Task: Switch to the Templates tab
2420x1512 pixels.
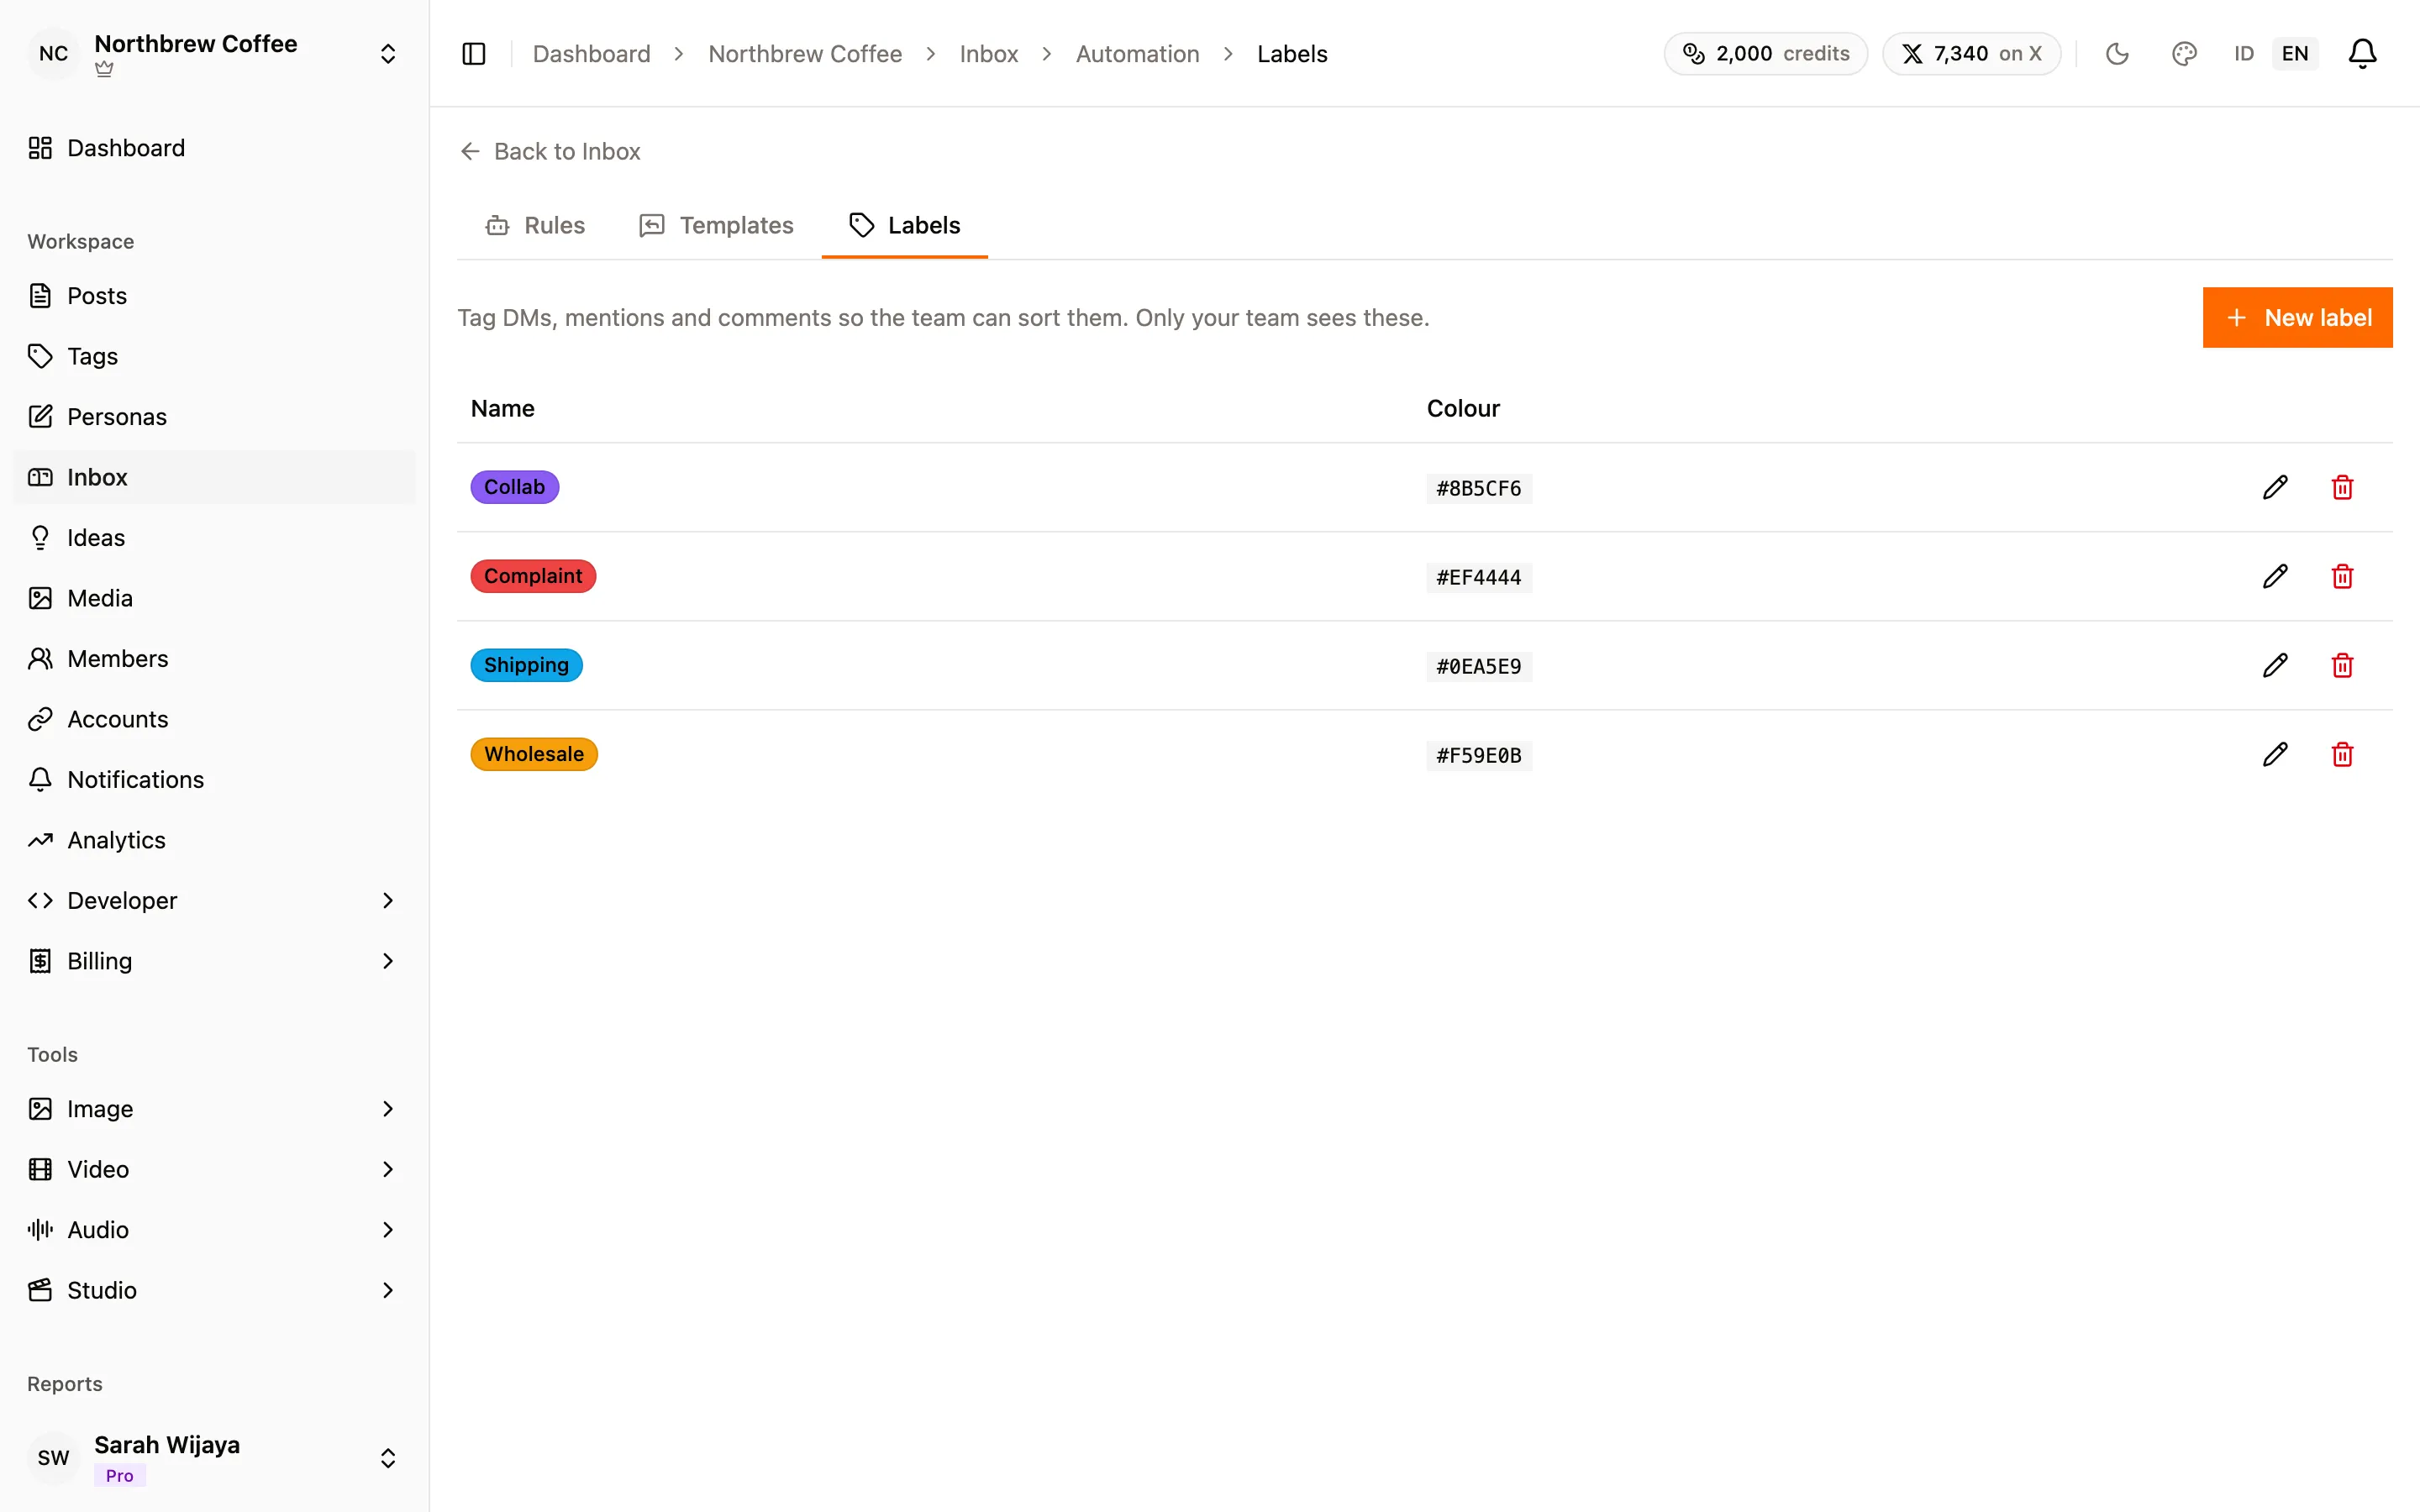Action: tap(716, 226)
